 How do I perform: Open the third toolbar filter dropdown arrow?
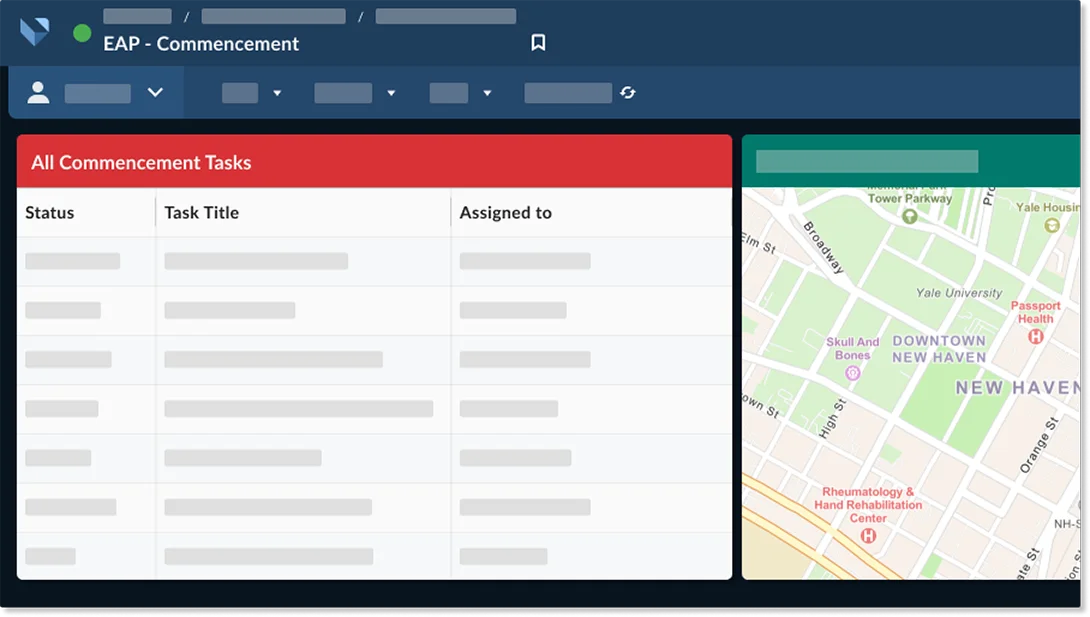[487, 93]
